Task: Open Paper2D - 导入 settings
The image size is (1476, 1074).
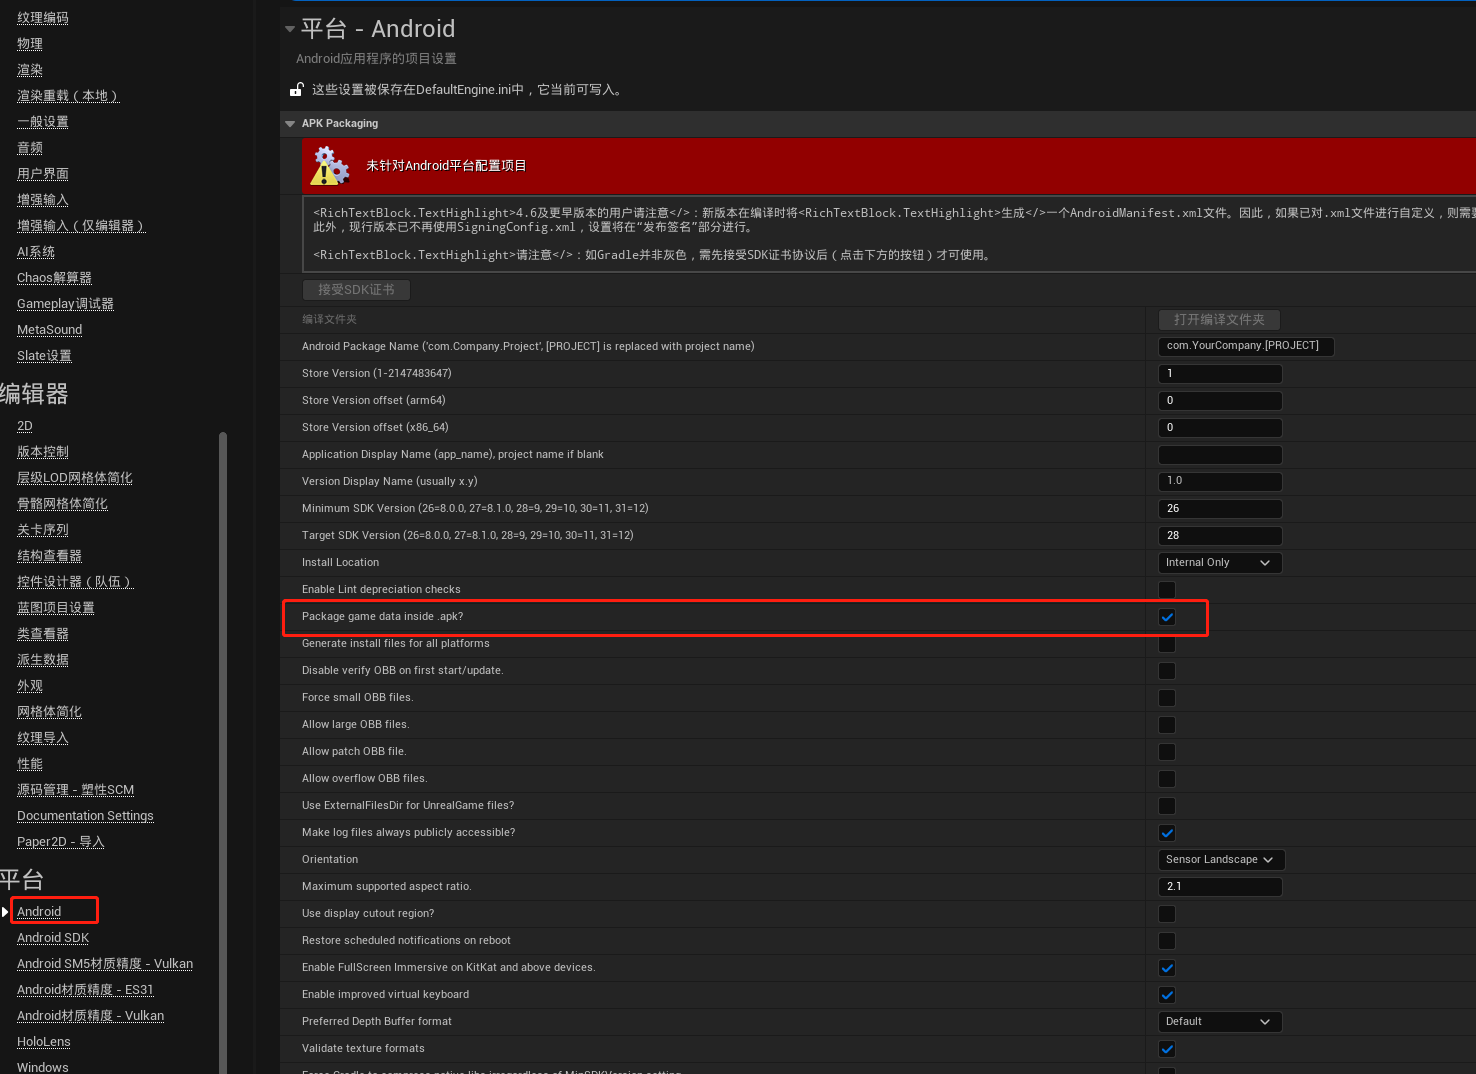Action: 61,842
